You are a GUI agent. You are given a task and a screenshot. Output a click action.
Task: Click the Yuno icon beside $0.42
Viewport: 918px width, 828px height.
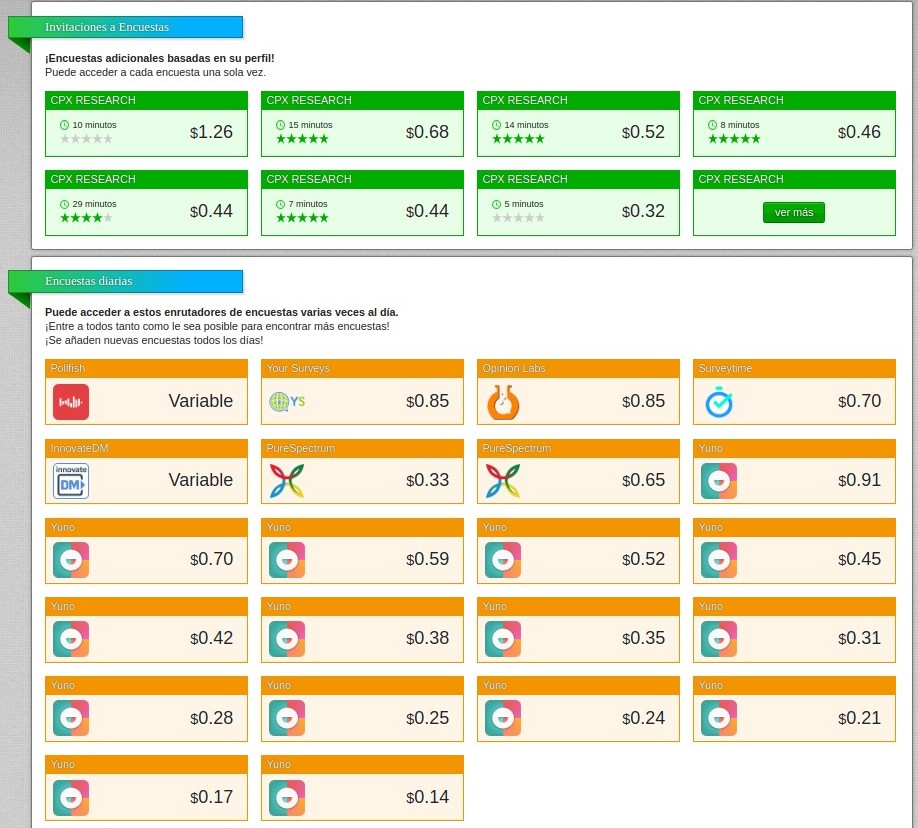tap(71, 639)
